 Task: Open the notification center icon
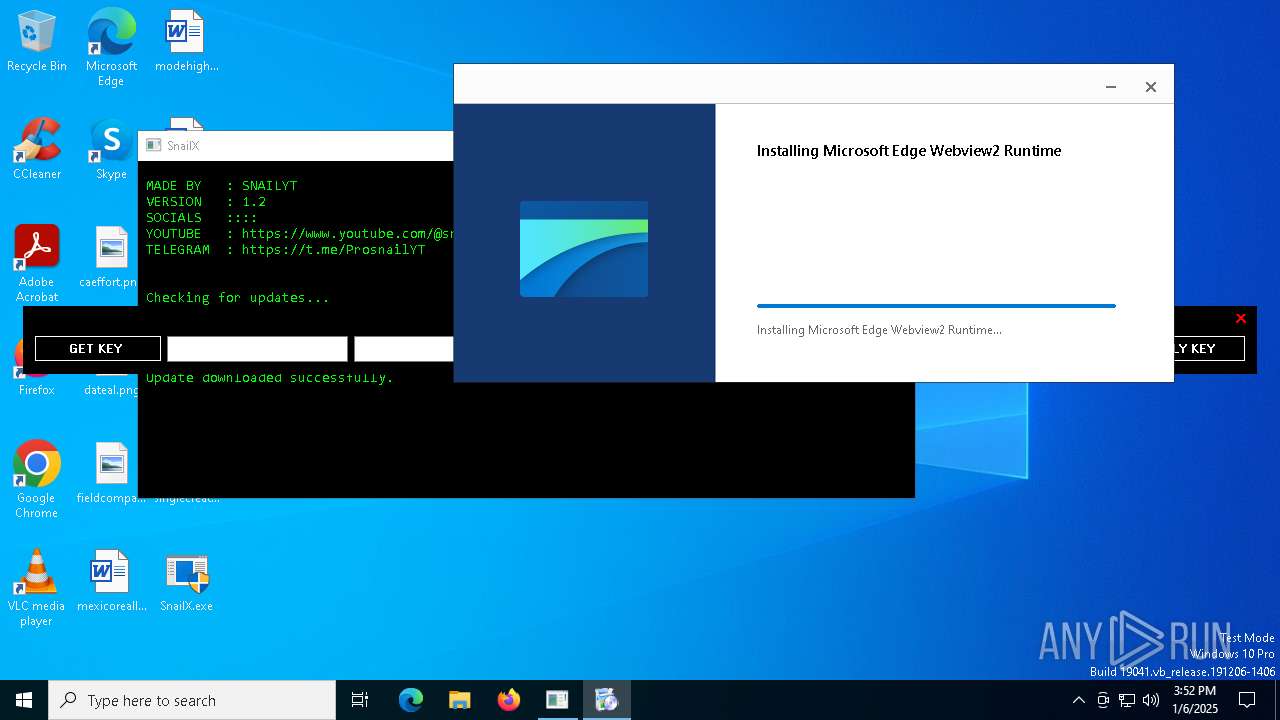(1247, 700)
